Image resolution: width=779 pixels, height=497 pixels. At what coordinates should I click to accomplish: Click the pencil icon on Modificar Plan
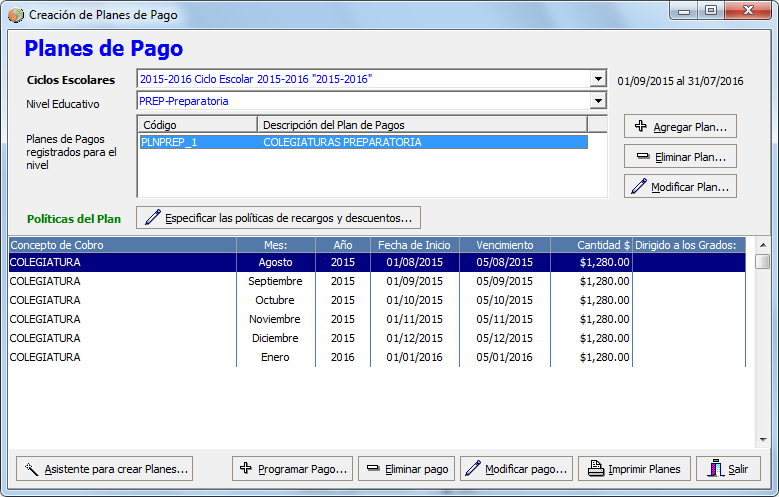click(x=638, y=187)
